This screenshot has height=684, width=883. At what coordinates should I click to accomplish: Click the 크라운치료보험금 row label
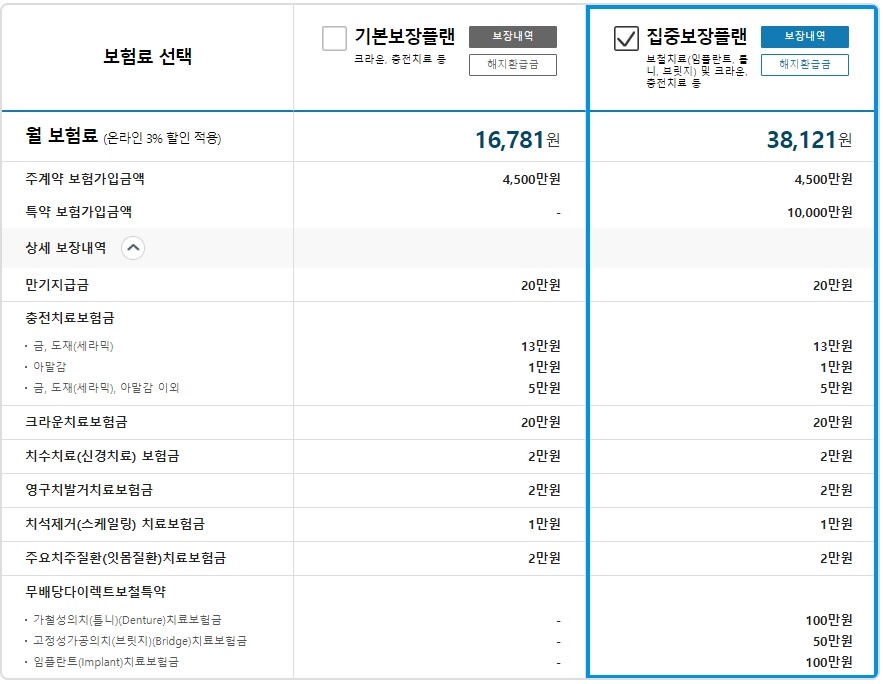(x=76, y=422)
